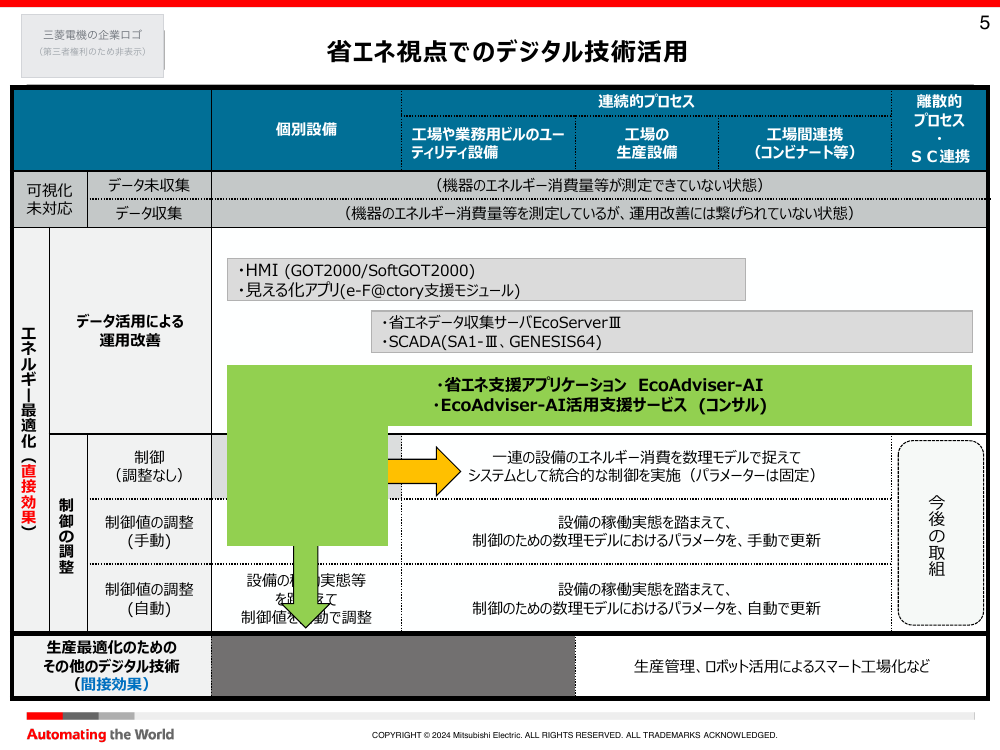Select the text ending パラメータを、自動で更新

[x=646, y=608]
